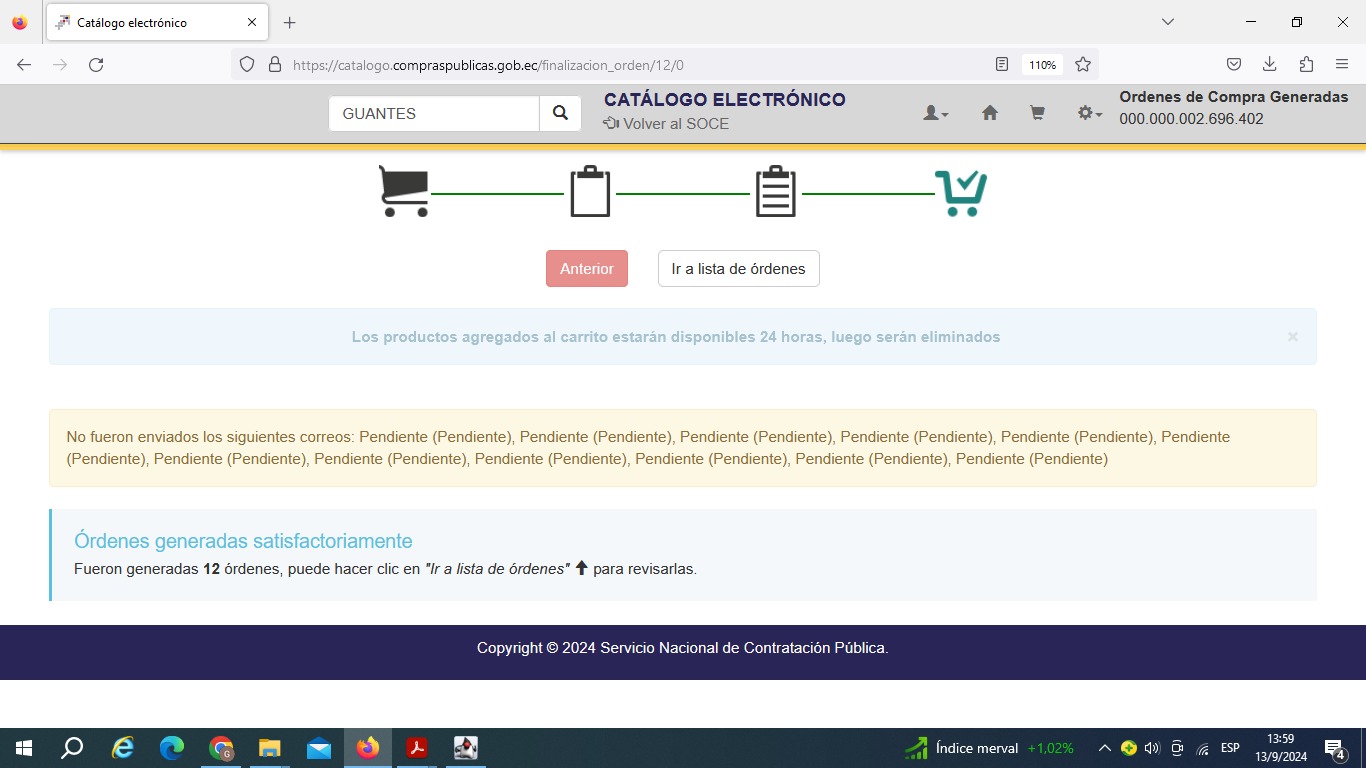Open the shopping cart icon in header
Image resolution: width=1366 pixels, height=768 pixels.
click(1037, 114)
